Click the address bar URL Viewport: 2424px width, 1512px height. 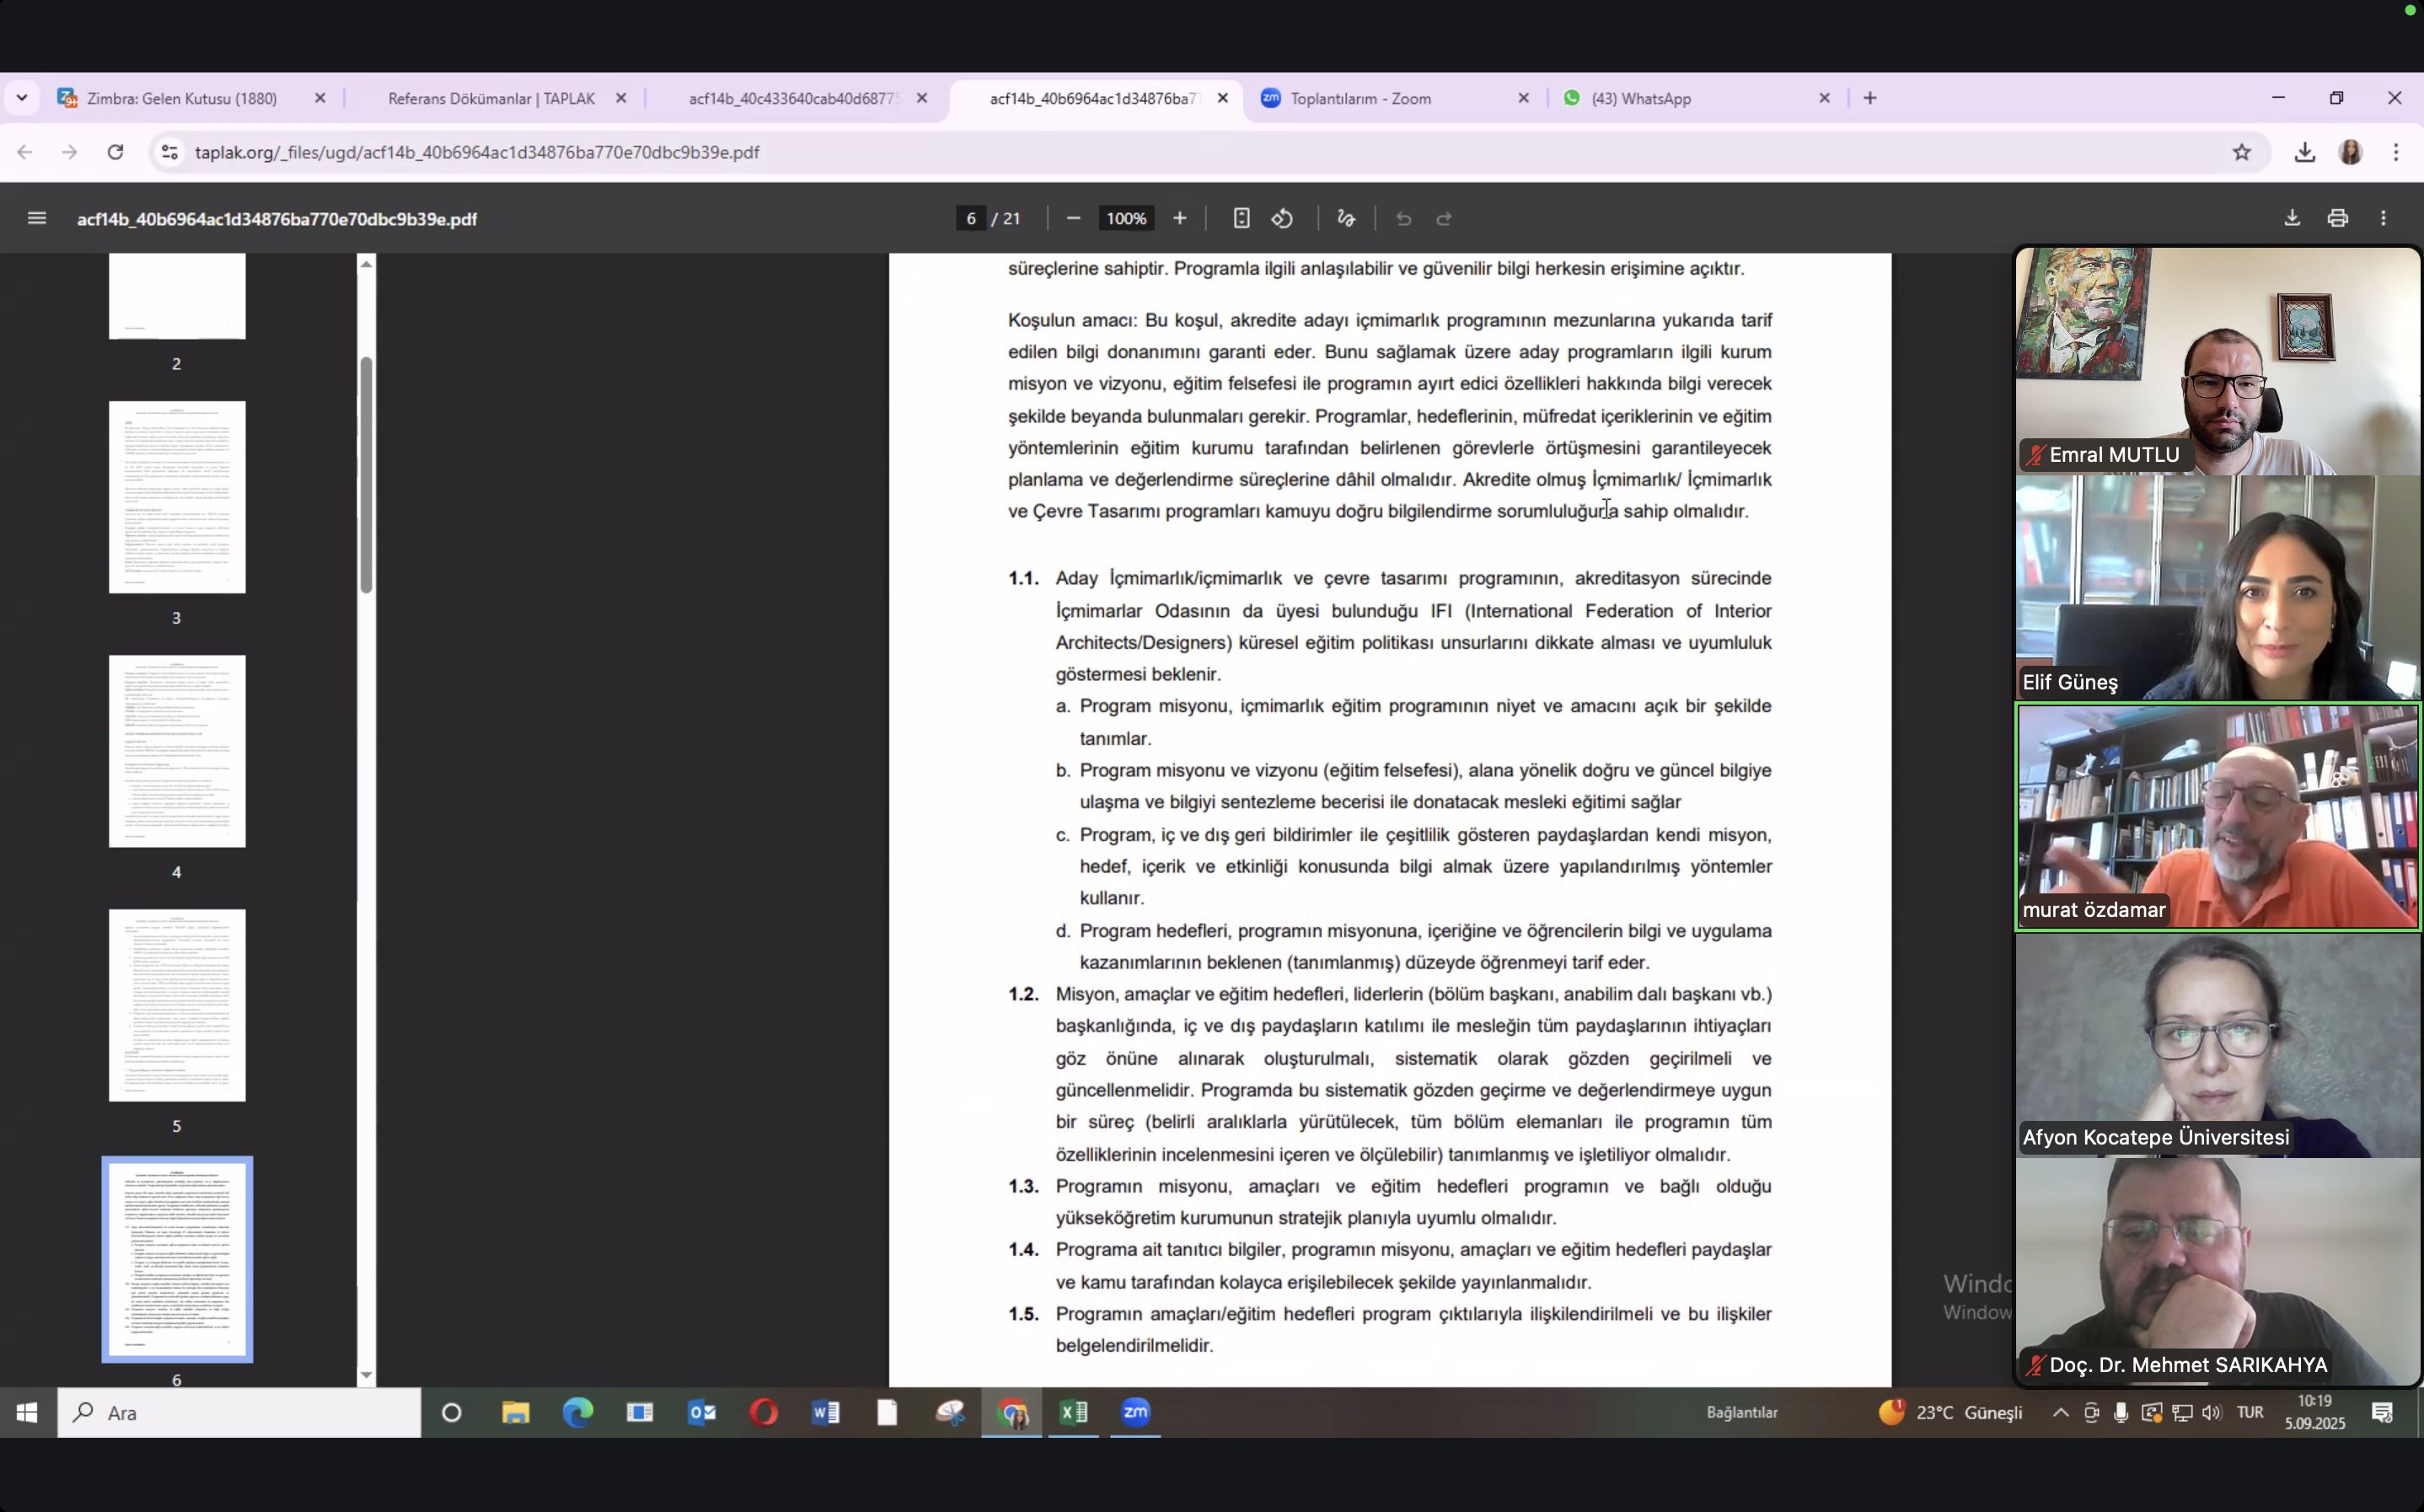477,152
